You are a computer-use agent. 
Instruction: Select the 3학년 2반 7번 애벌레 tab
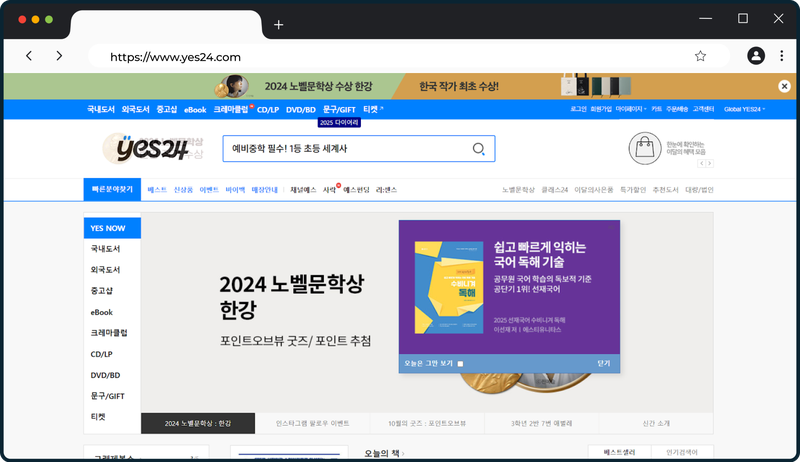point(541,423)
